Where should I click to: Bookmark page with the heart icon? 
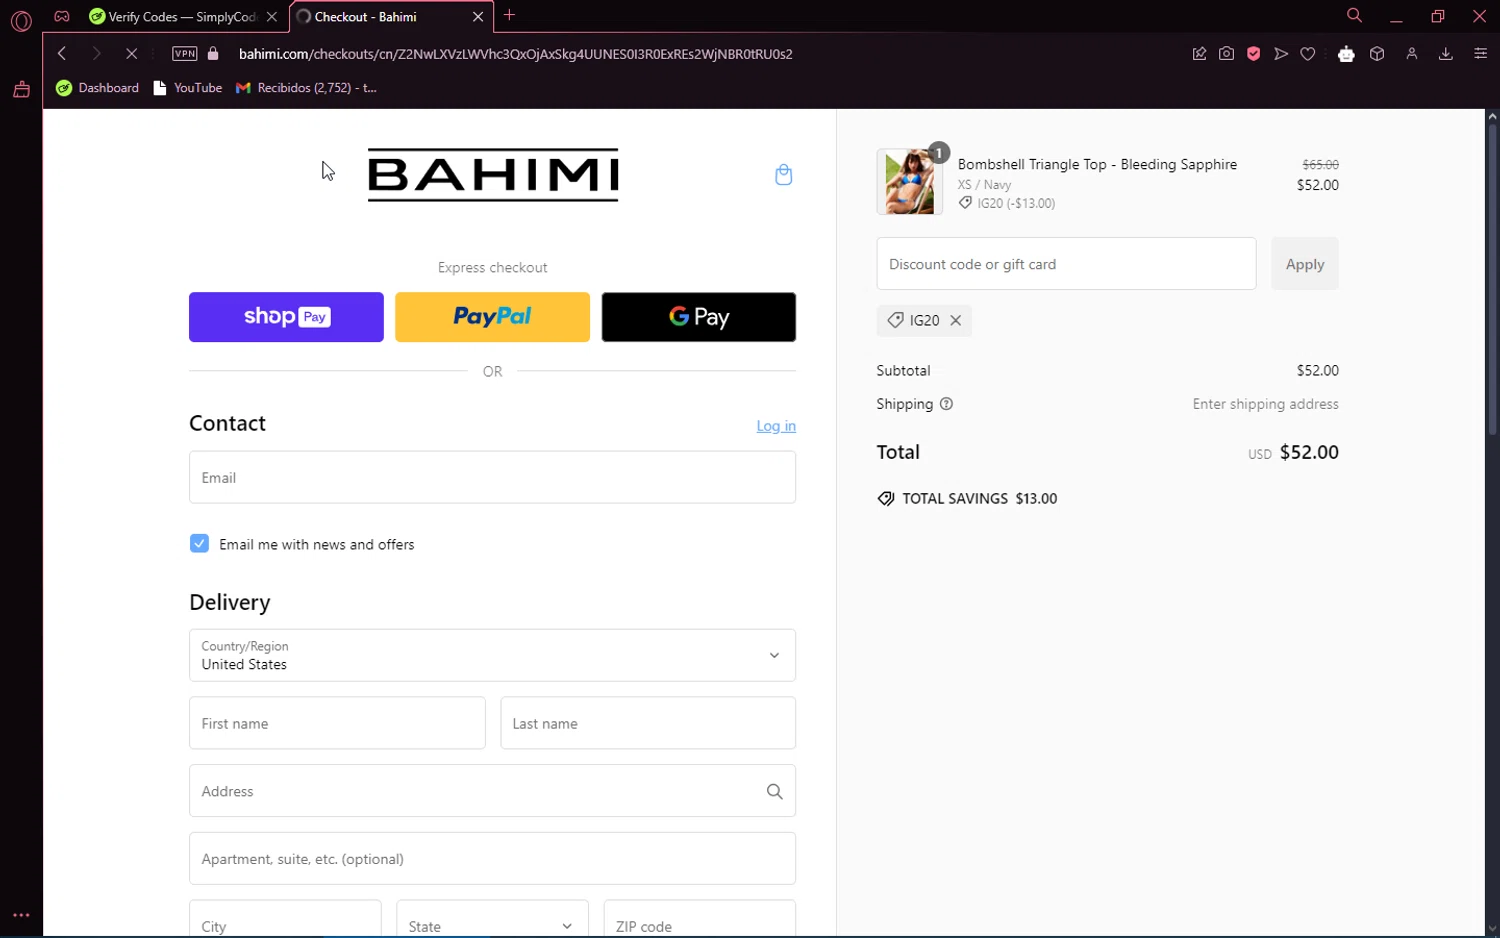(1308, 54)
